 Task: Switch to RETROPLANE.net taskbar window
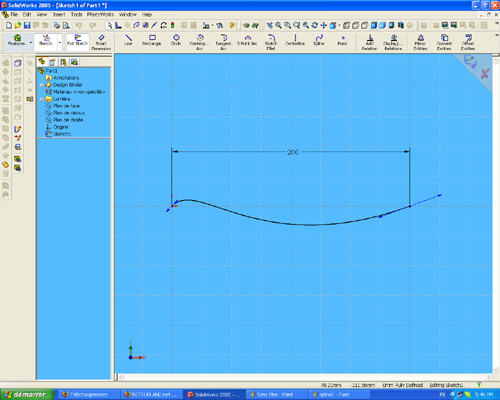point(152,395)
